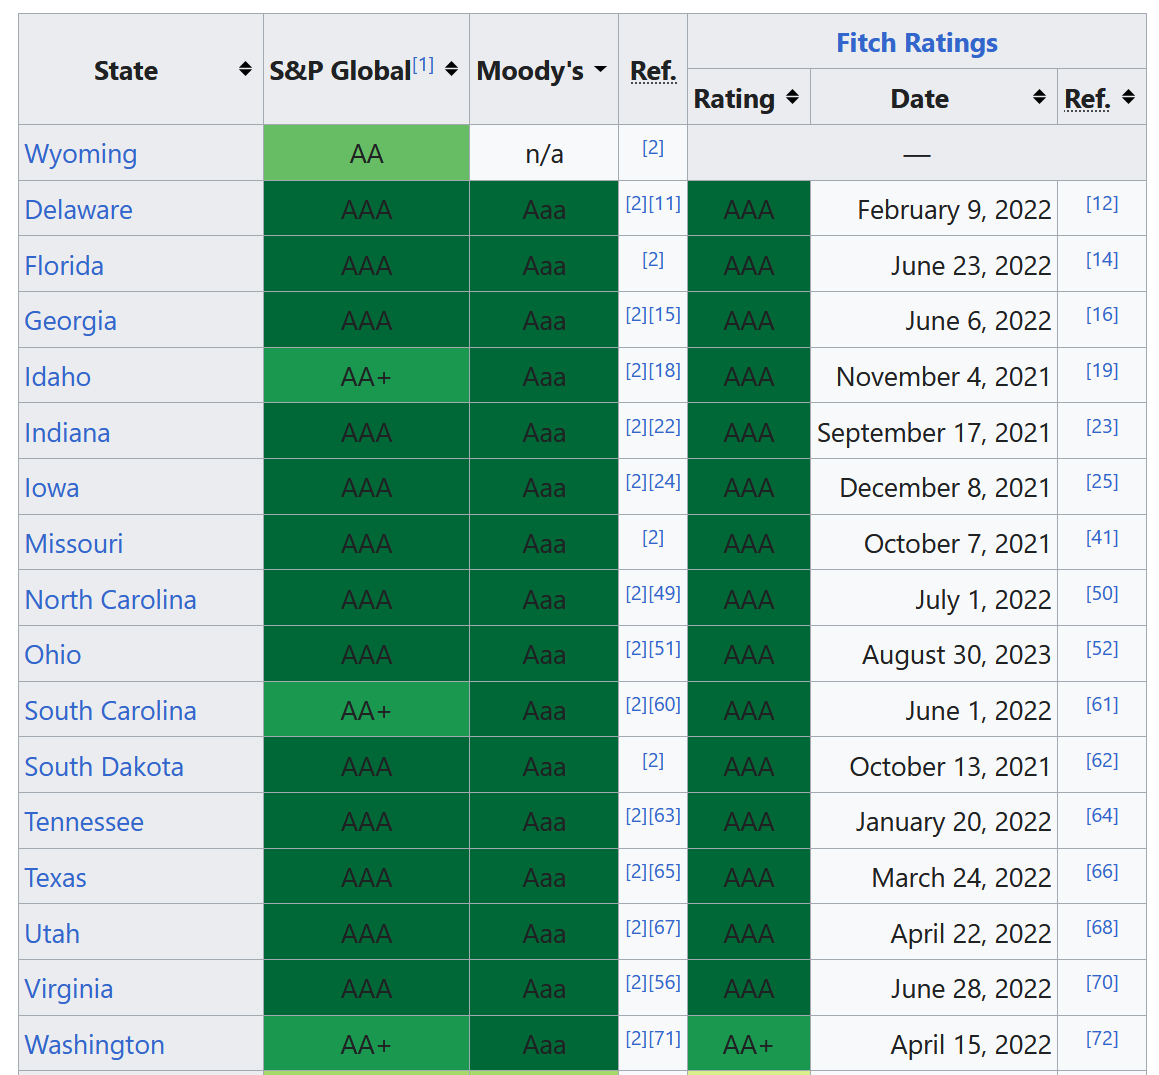
Task: Open citation [52] for Ohio
Action: coord(1102,649)
